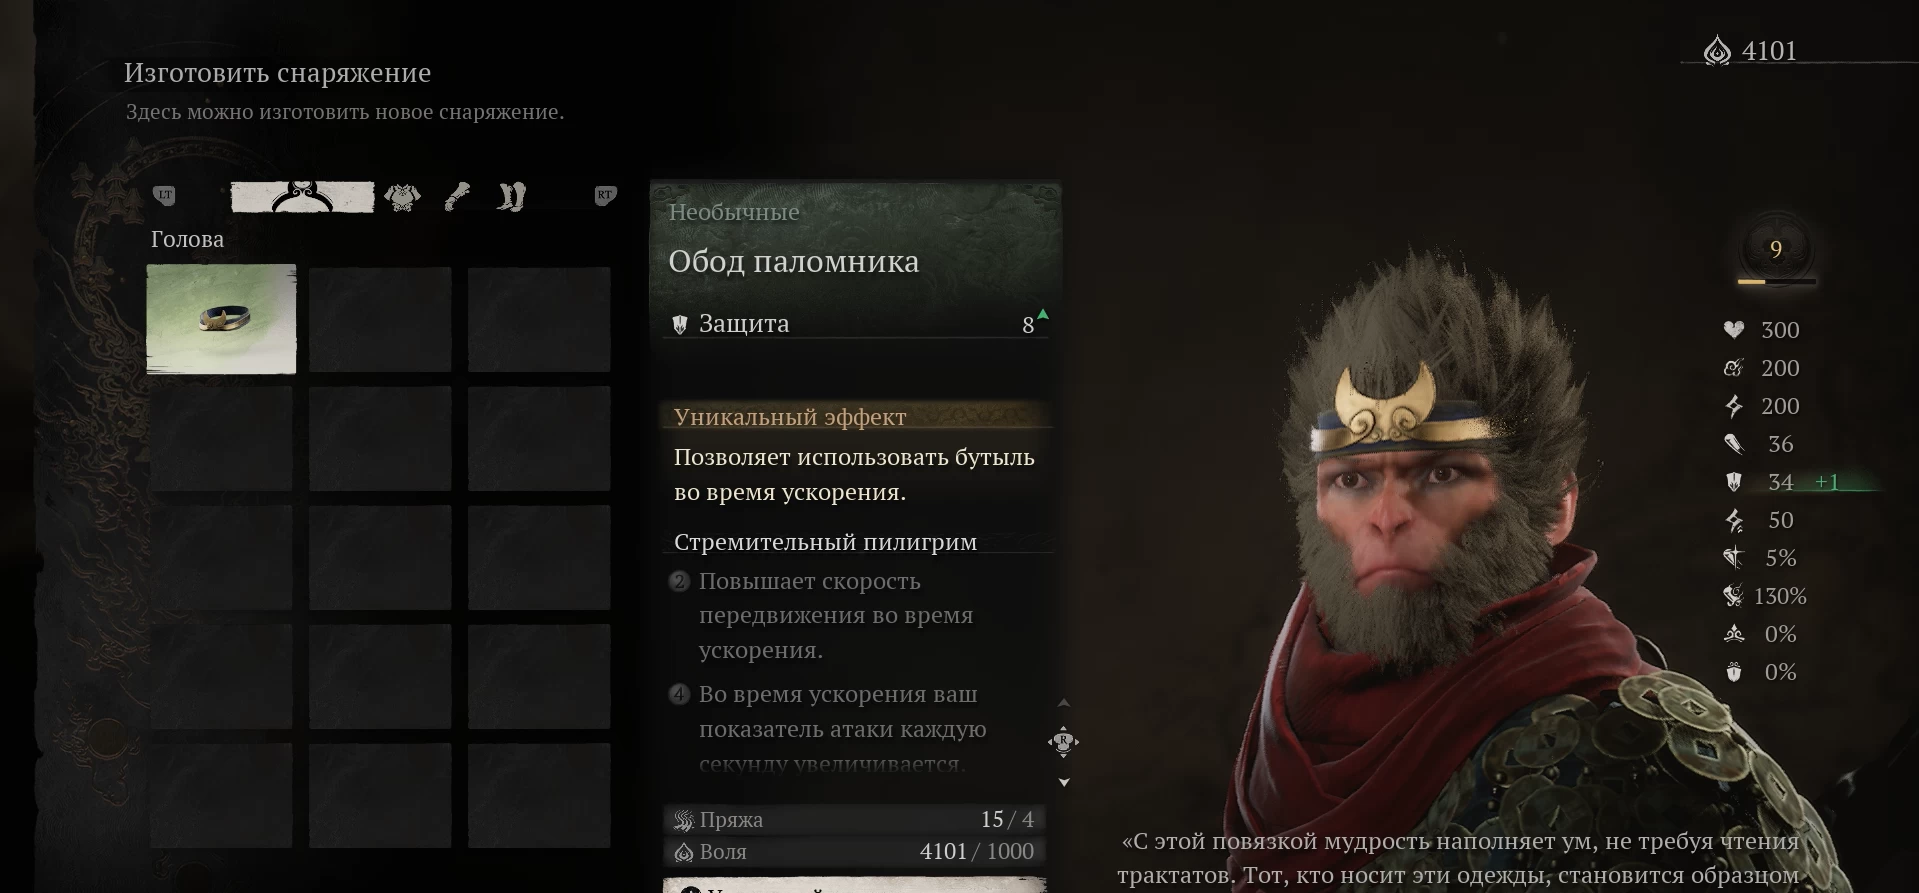Viewport: 1919px width, 893px height.
Task: Collapse description with the up scroll arrow
Action: pos(1064,703)
